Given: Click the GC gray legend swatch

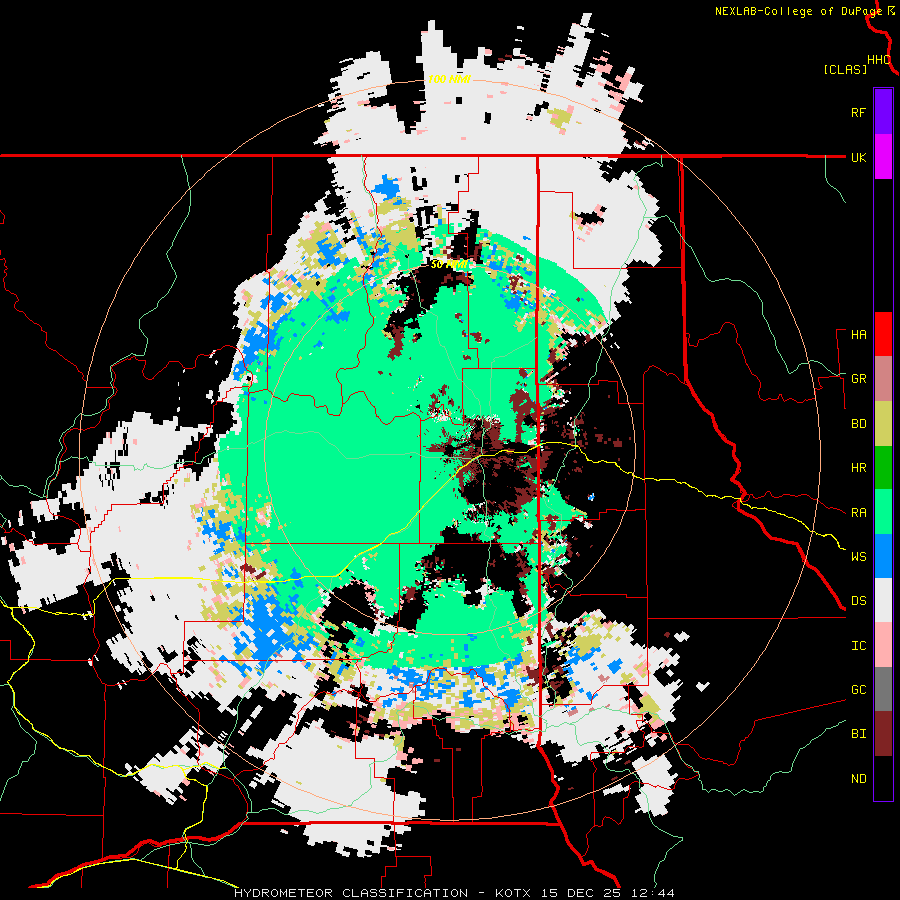Looking at the screenshot, I should 883,689.
